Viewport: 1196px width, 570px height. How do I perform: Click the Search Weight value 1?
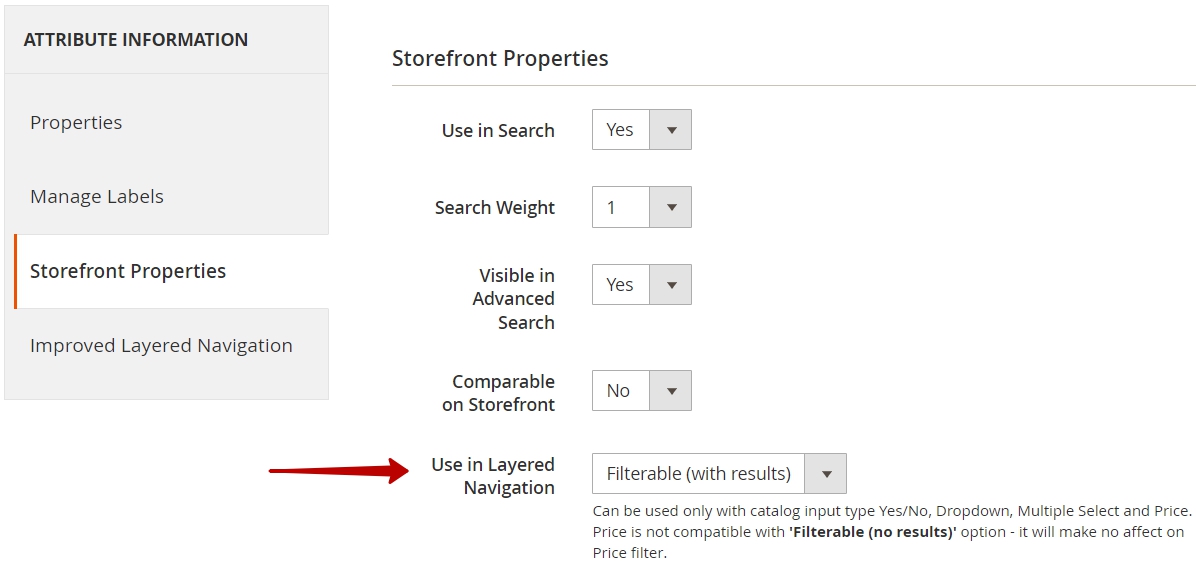(x=621, y=207)
